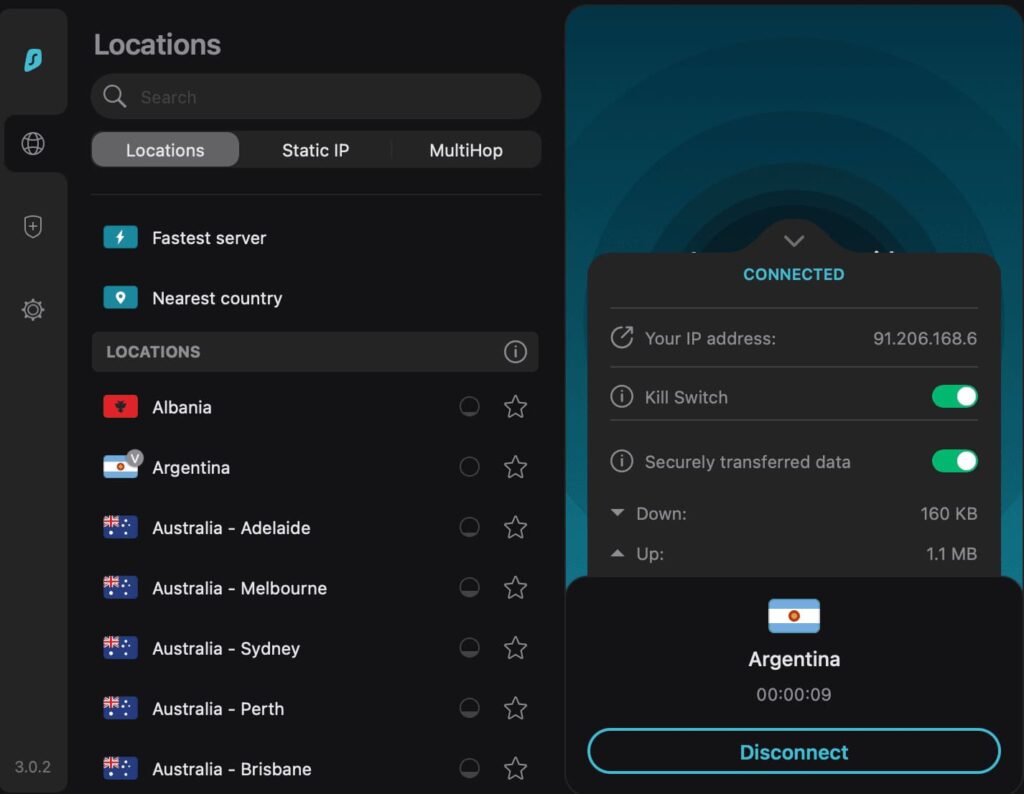The height and width of the screenshot is (794, 1024).
Task: Star the Australia - Brisbane location
Action: 515,768
